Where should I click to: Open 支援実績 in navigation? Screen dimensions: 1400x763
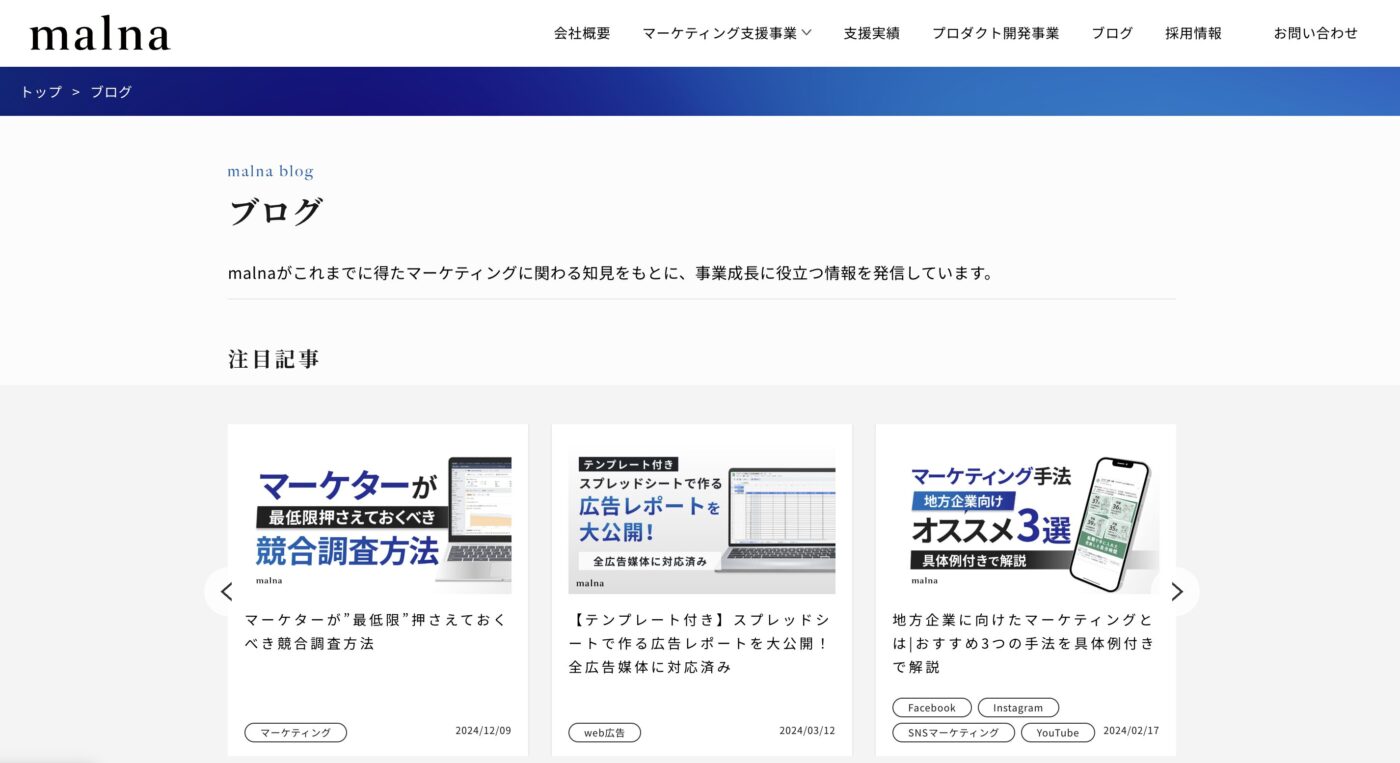click(871, 33)
